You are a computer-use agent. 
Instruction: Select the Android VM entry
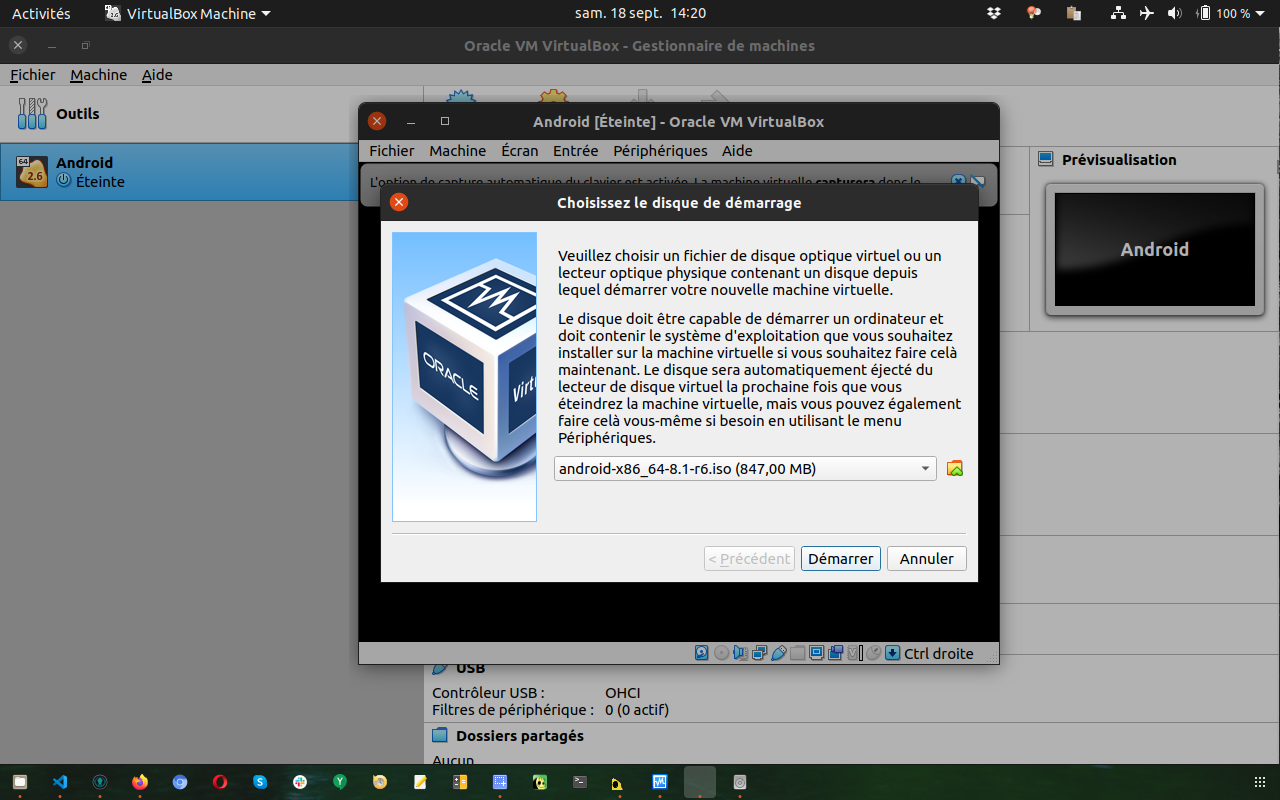pos(210,172)
